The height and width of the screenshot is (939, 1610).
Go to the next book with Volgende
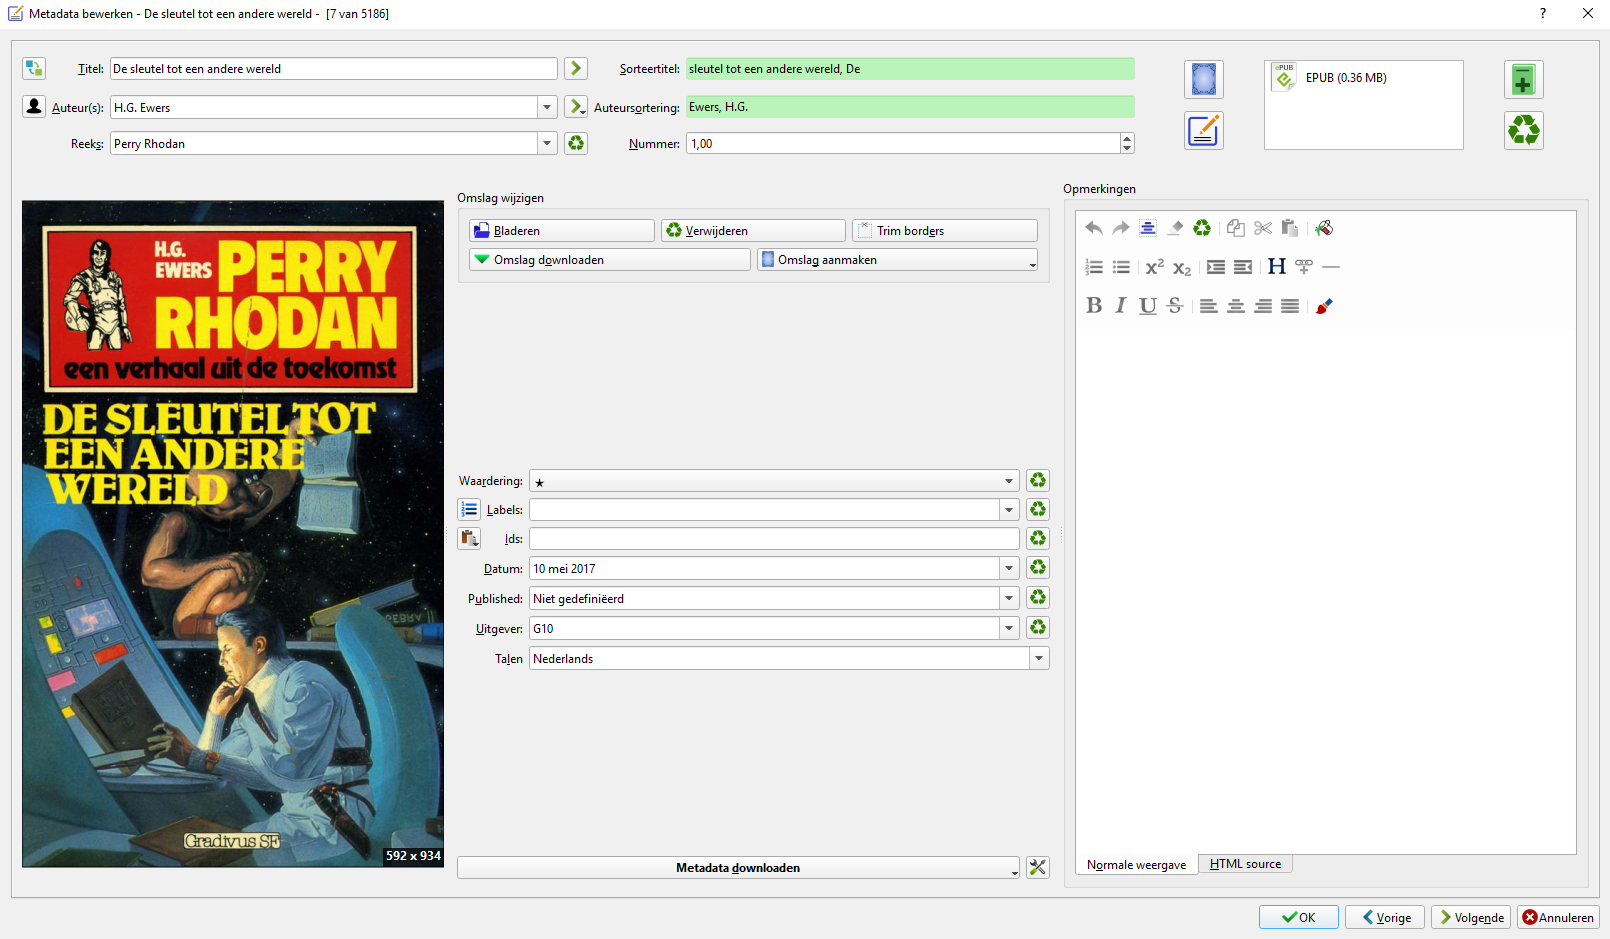click(x=1470, y=917)
